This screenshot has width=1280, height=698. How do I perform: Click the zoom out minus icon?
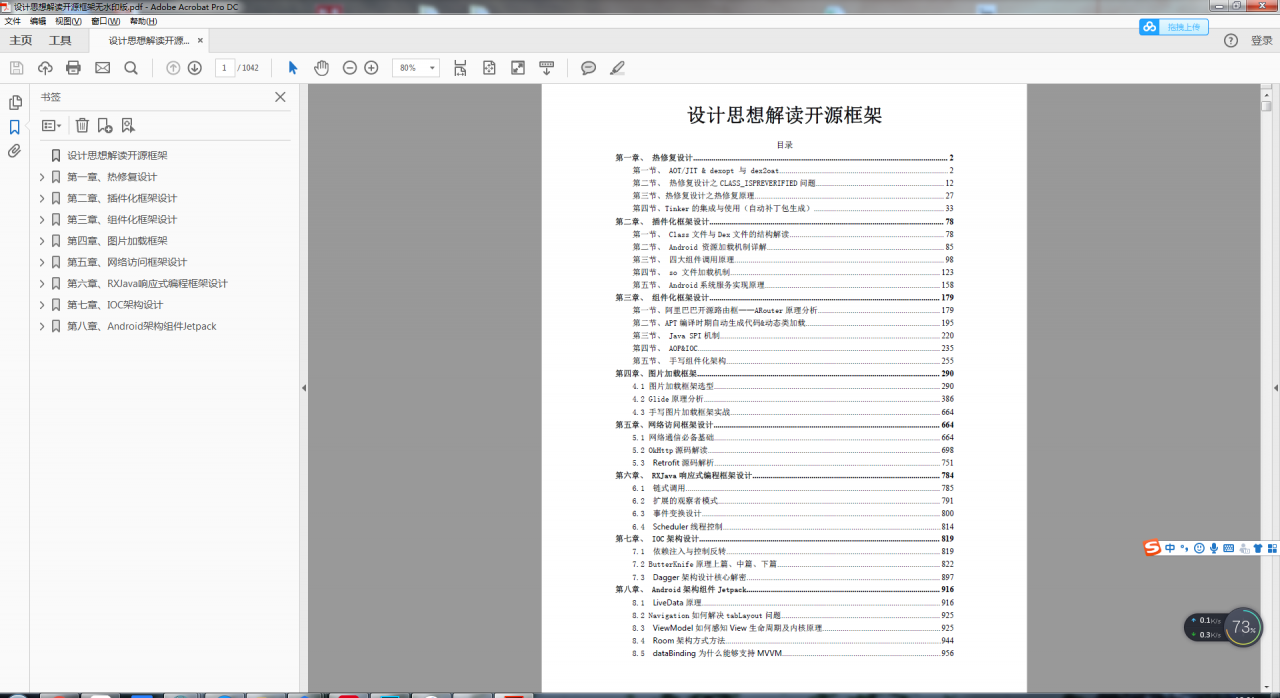[x=350, y=68]
